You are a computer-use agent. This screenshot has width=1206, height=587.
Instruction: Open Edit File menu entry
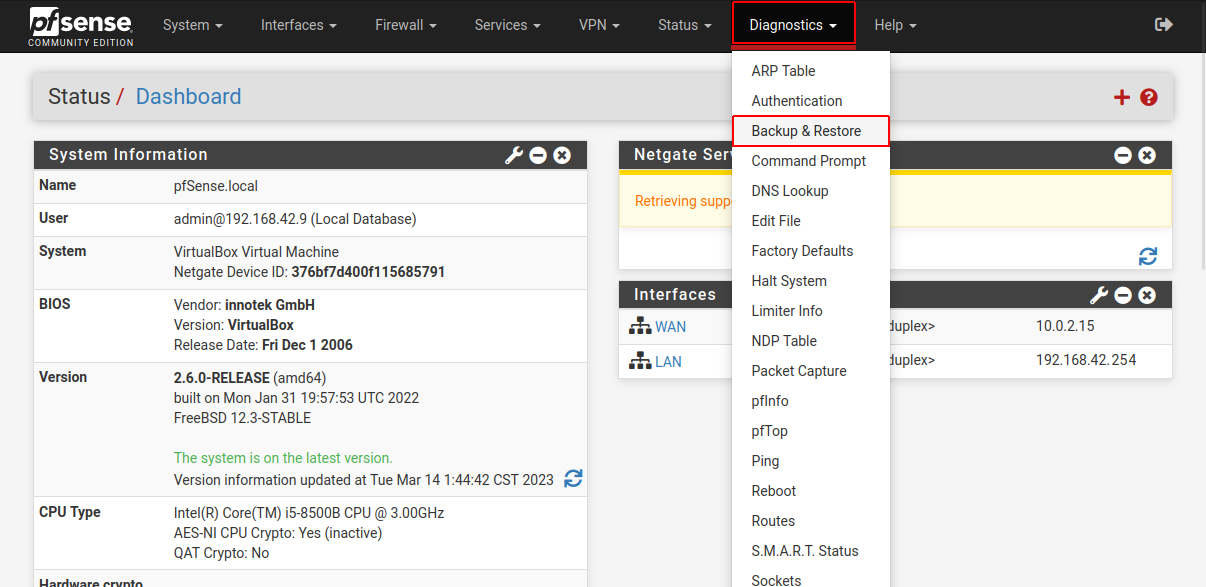[x=811, y=221]
